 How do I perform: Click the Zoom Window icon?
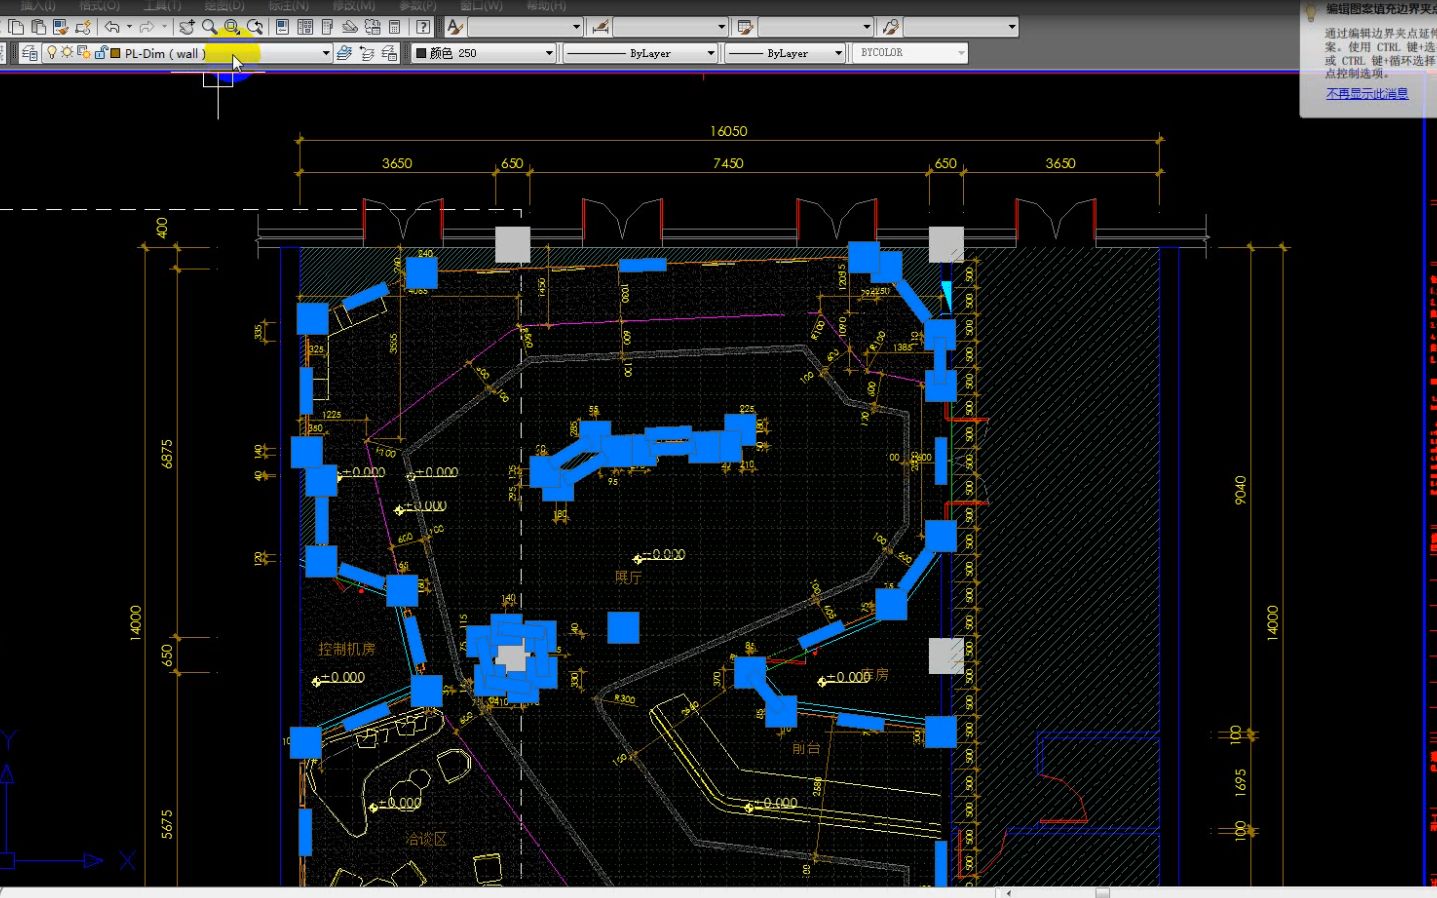point(232,27)
